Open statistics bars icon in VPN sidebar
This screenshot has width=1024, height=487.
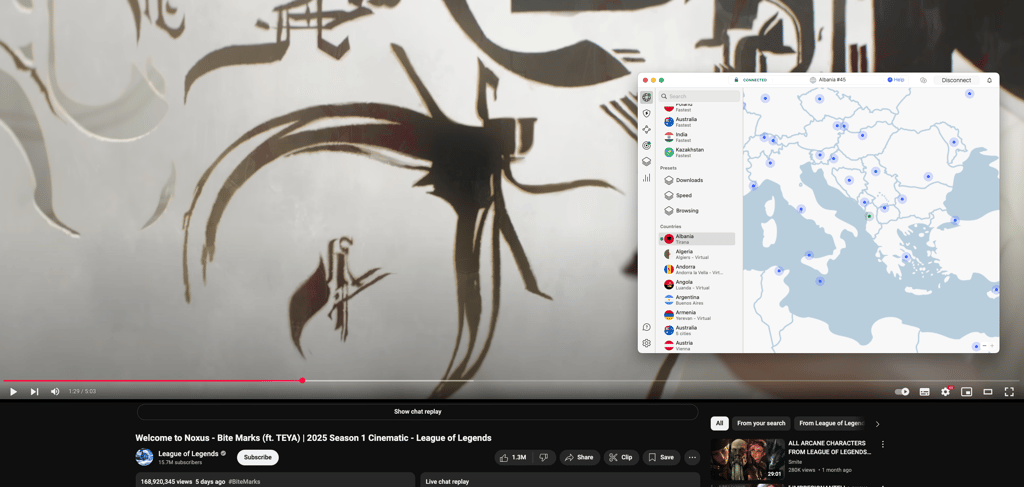tap(646, 178)
